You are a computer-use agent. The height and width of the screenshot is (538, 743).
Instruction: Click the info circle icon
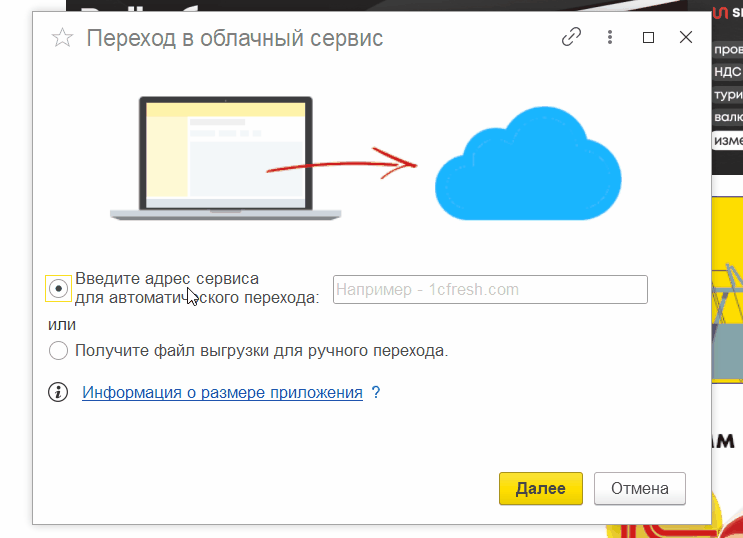tap(58, 392)
